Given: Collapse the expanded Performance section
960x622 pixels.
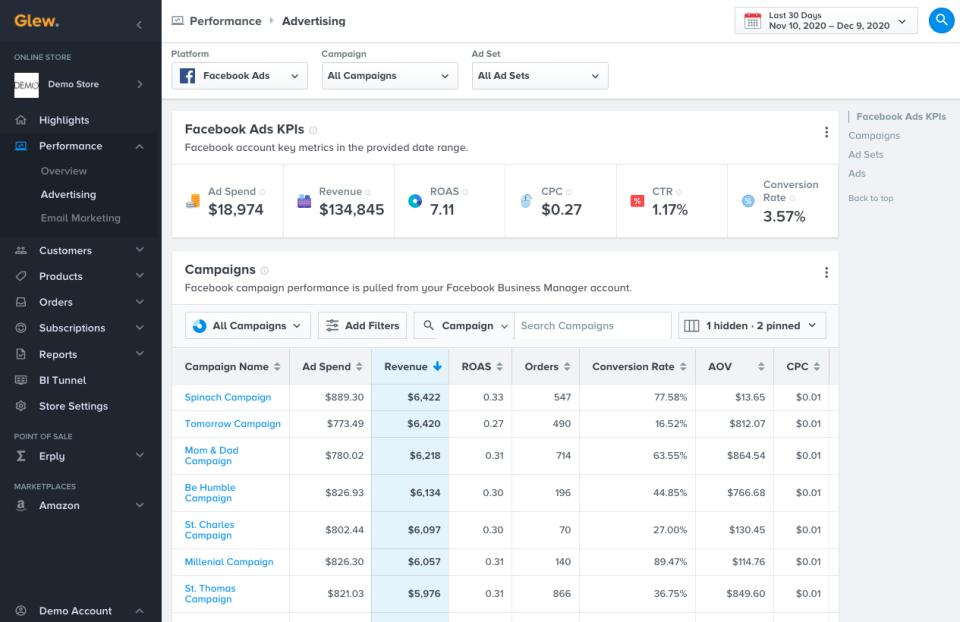Looking at the screenshot, I should [140, 145].
